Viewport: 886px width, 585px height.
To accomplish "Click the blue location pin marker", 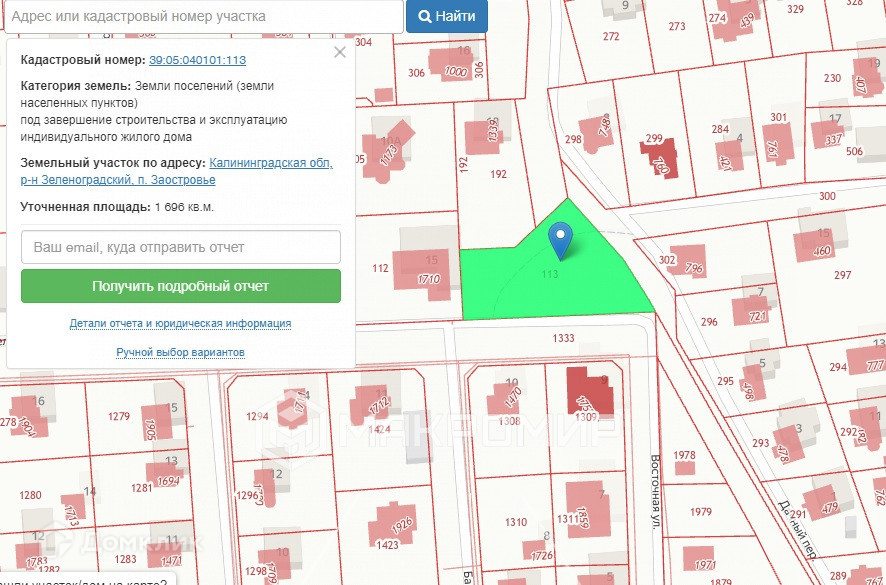I will 561,240.
